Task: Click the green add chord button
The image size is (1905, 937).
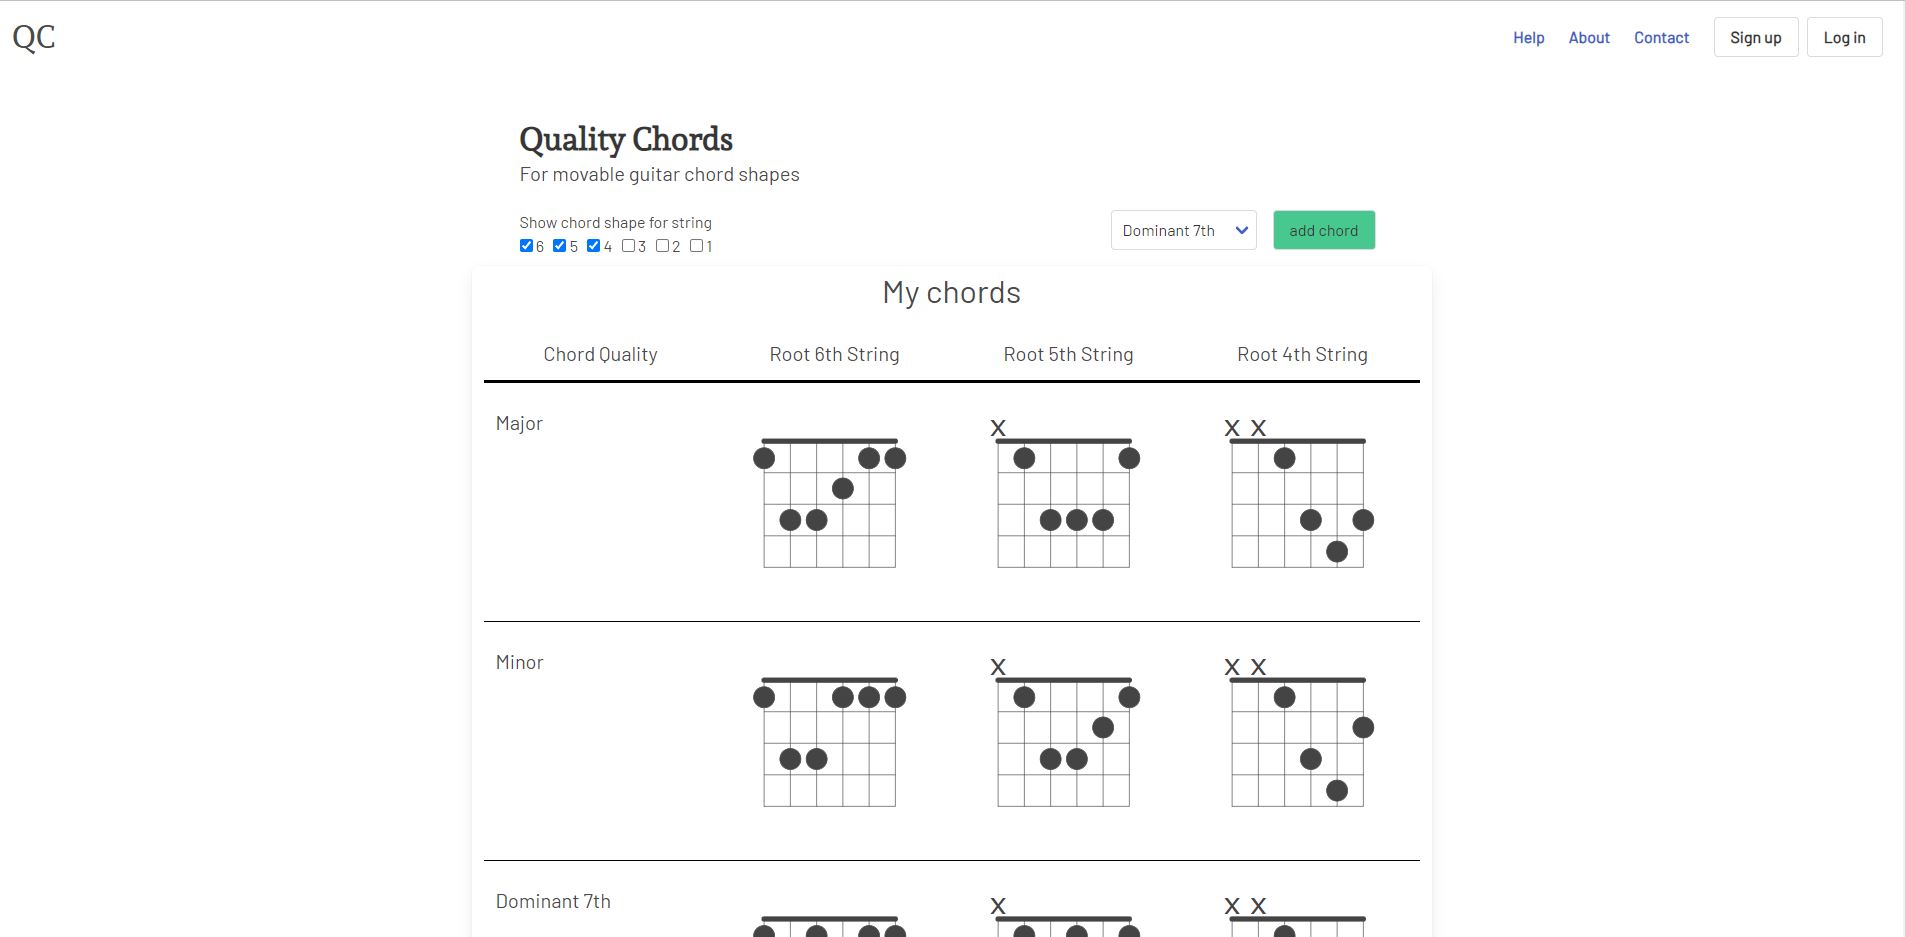Action: (1324, 230)
